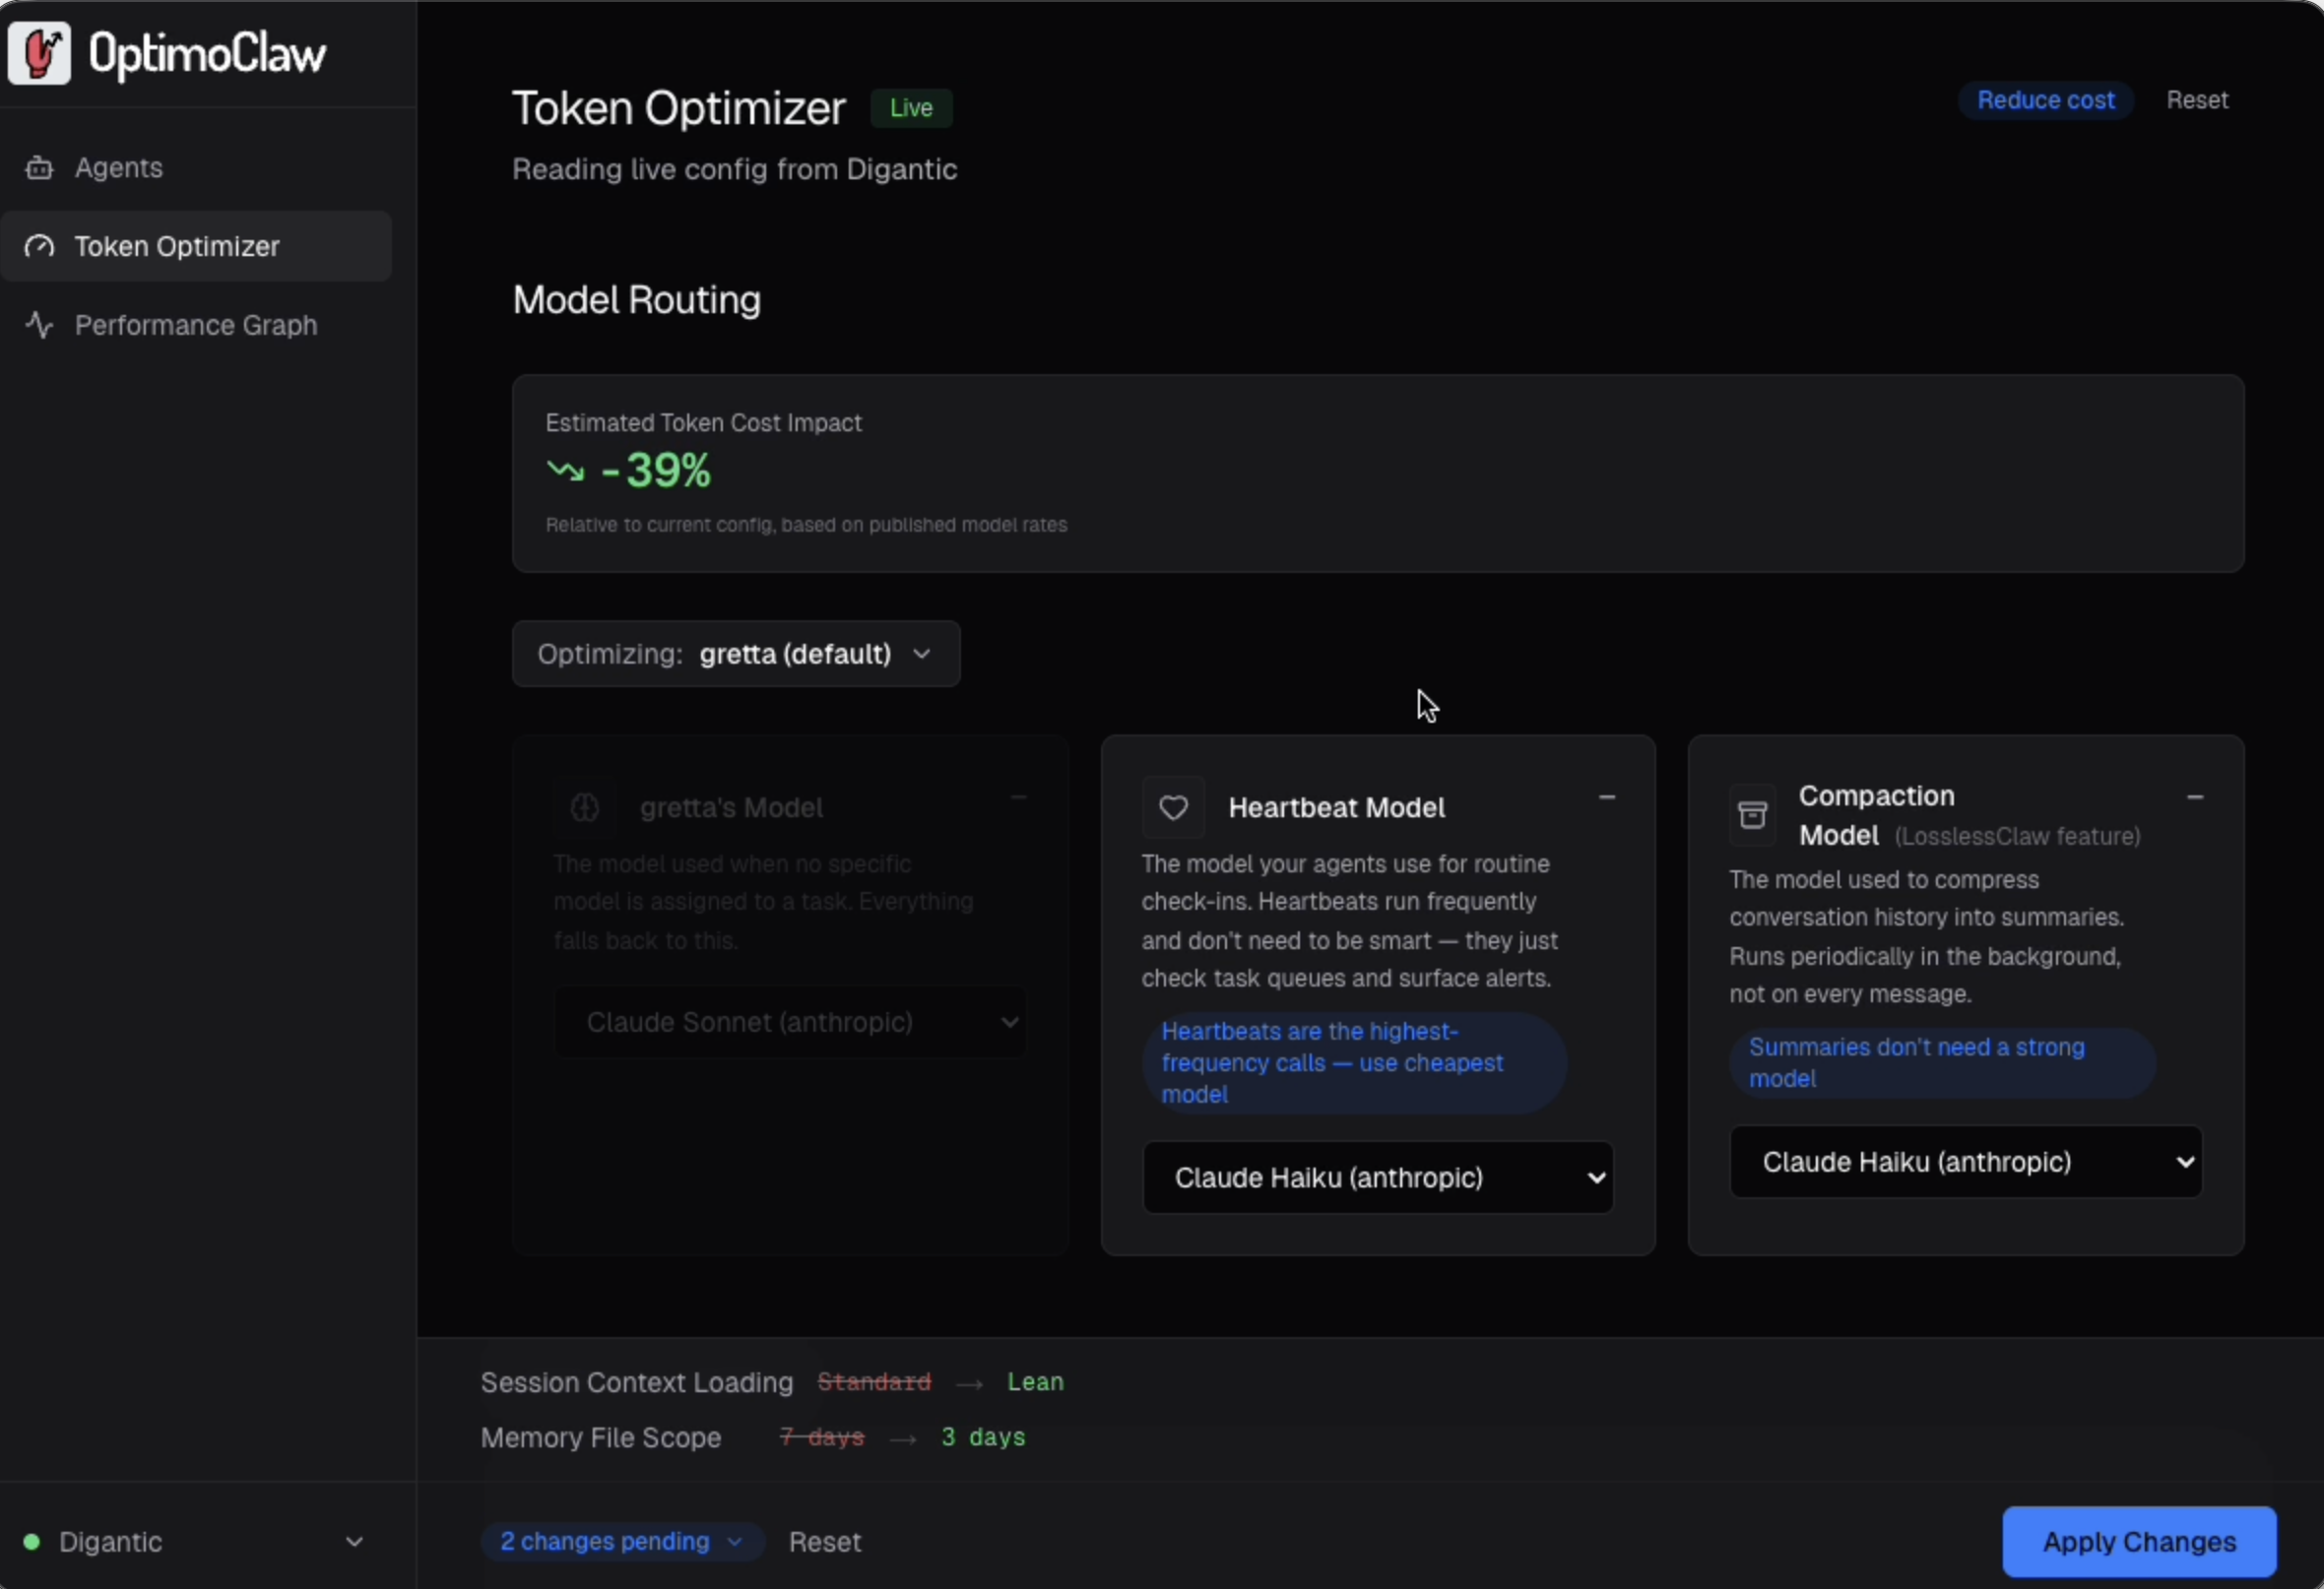Expand the 2 changes pending list
Screen dimensions: 2324x1589
pos(621,1541)
